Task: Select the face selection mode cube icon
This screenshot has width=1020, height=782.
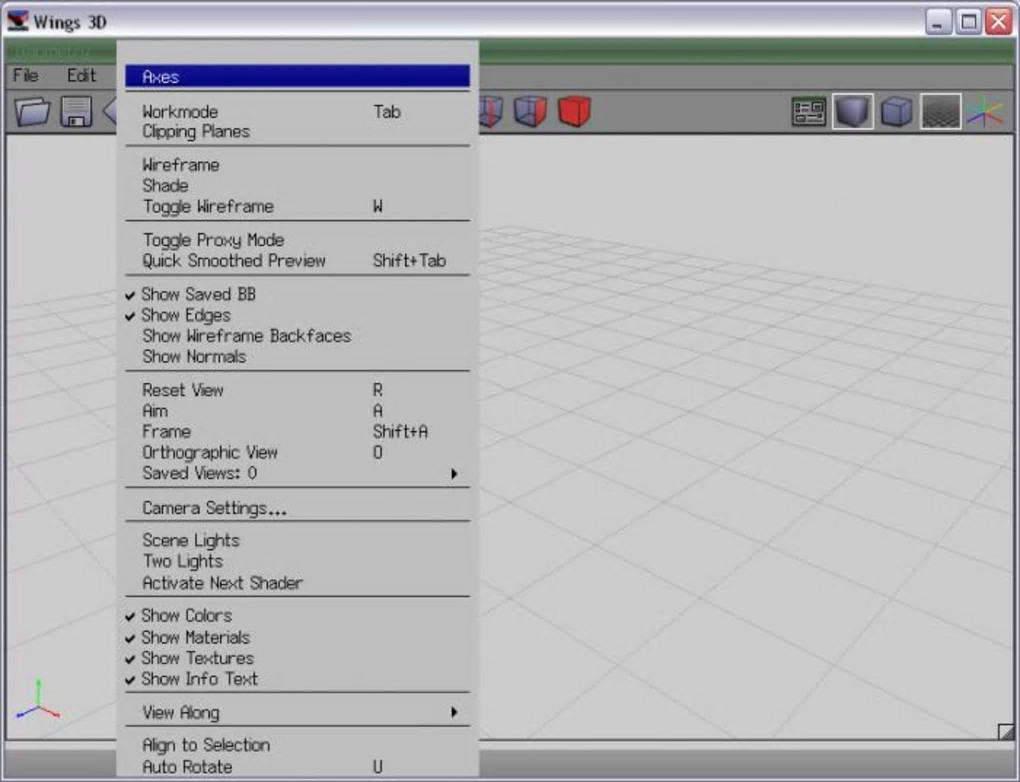Action: coord(530,111)
